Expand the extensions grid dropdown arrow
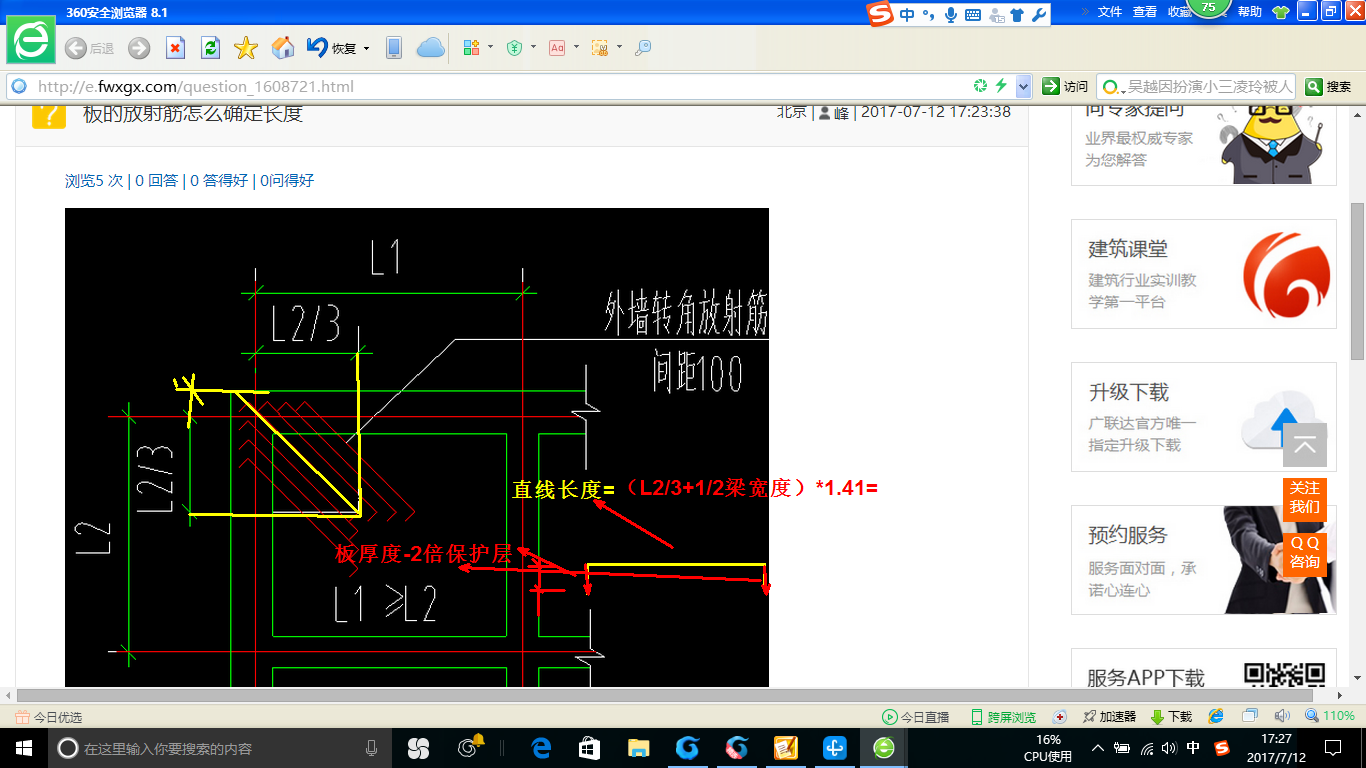The width and height of the screenshot is (1366, 768). tap(489, 47)
